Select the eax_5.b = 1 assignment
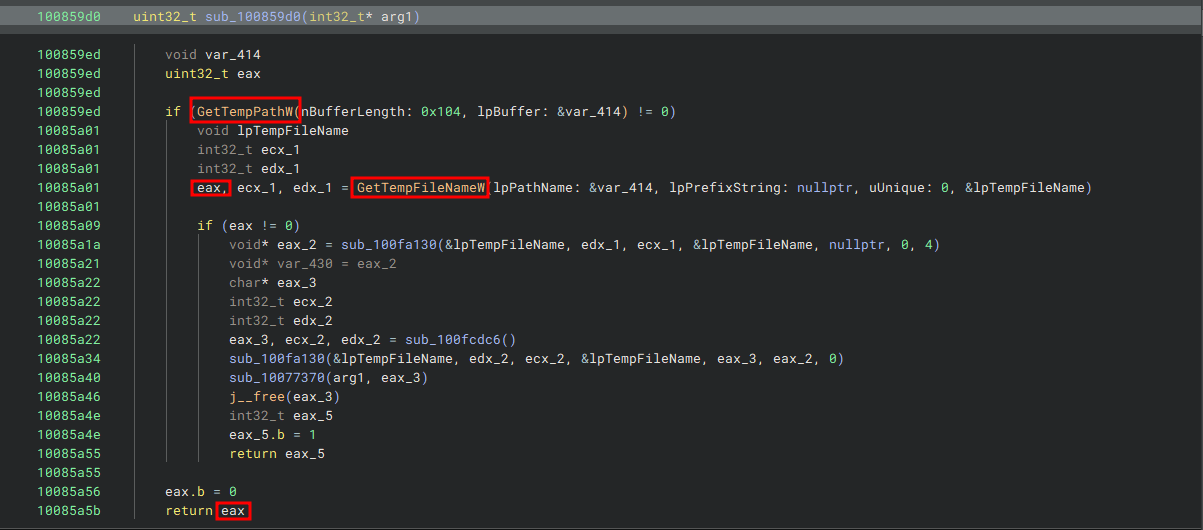 273,434
